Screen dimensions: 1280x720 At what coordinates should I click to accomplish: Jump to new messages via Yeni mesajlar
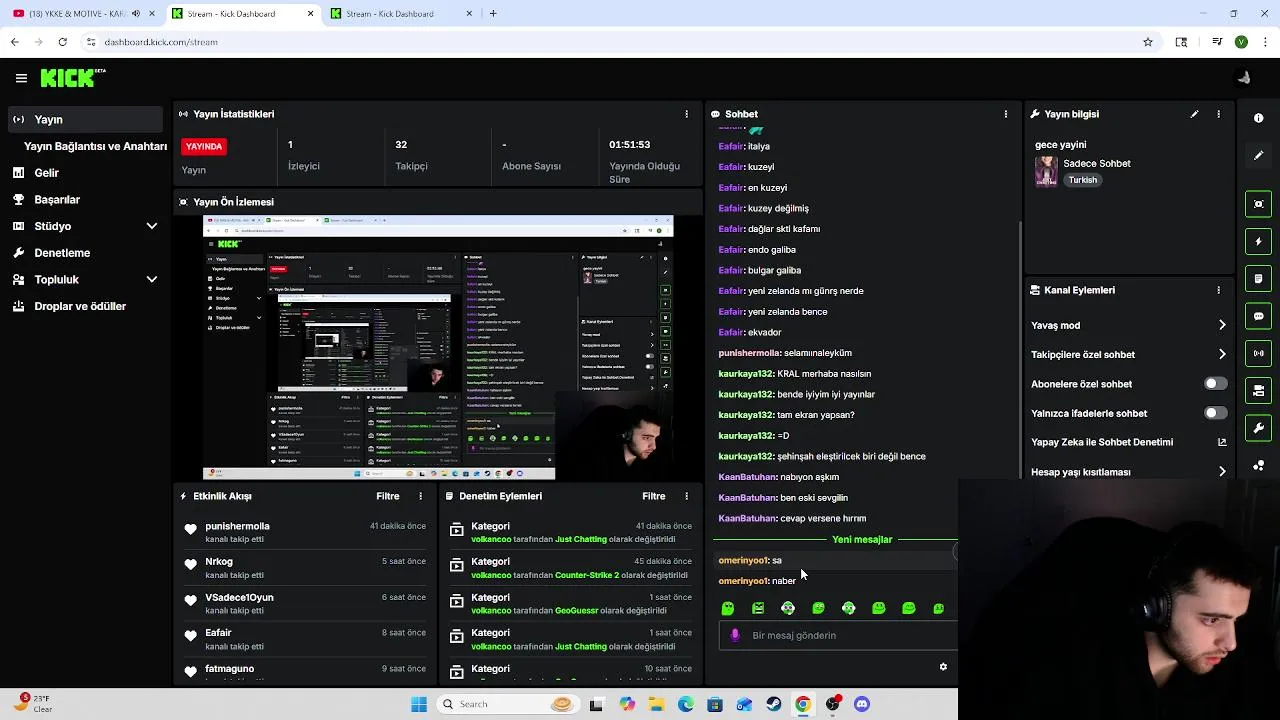(862, 539)
